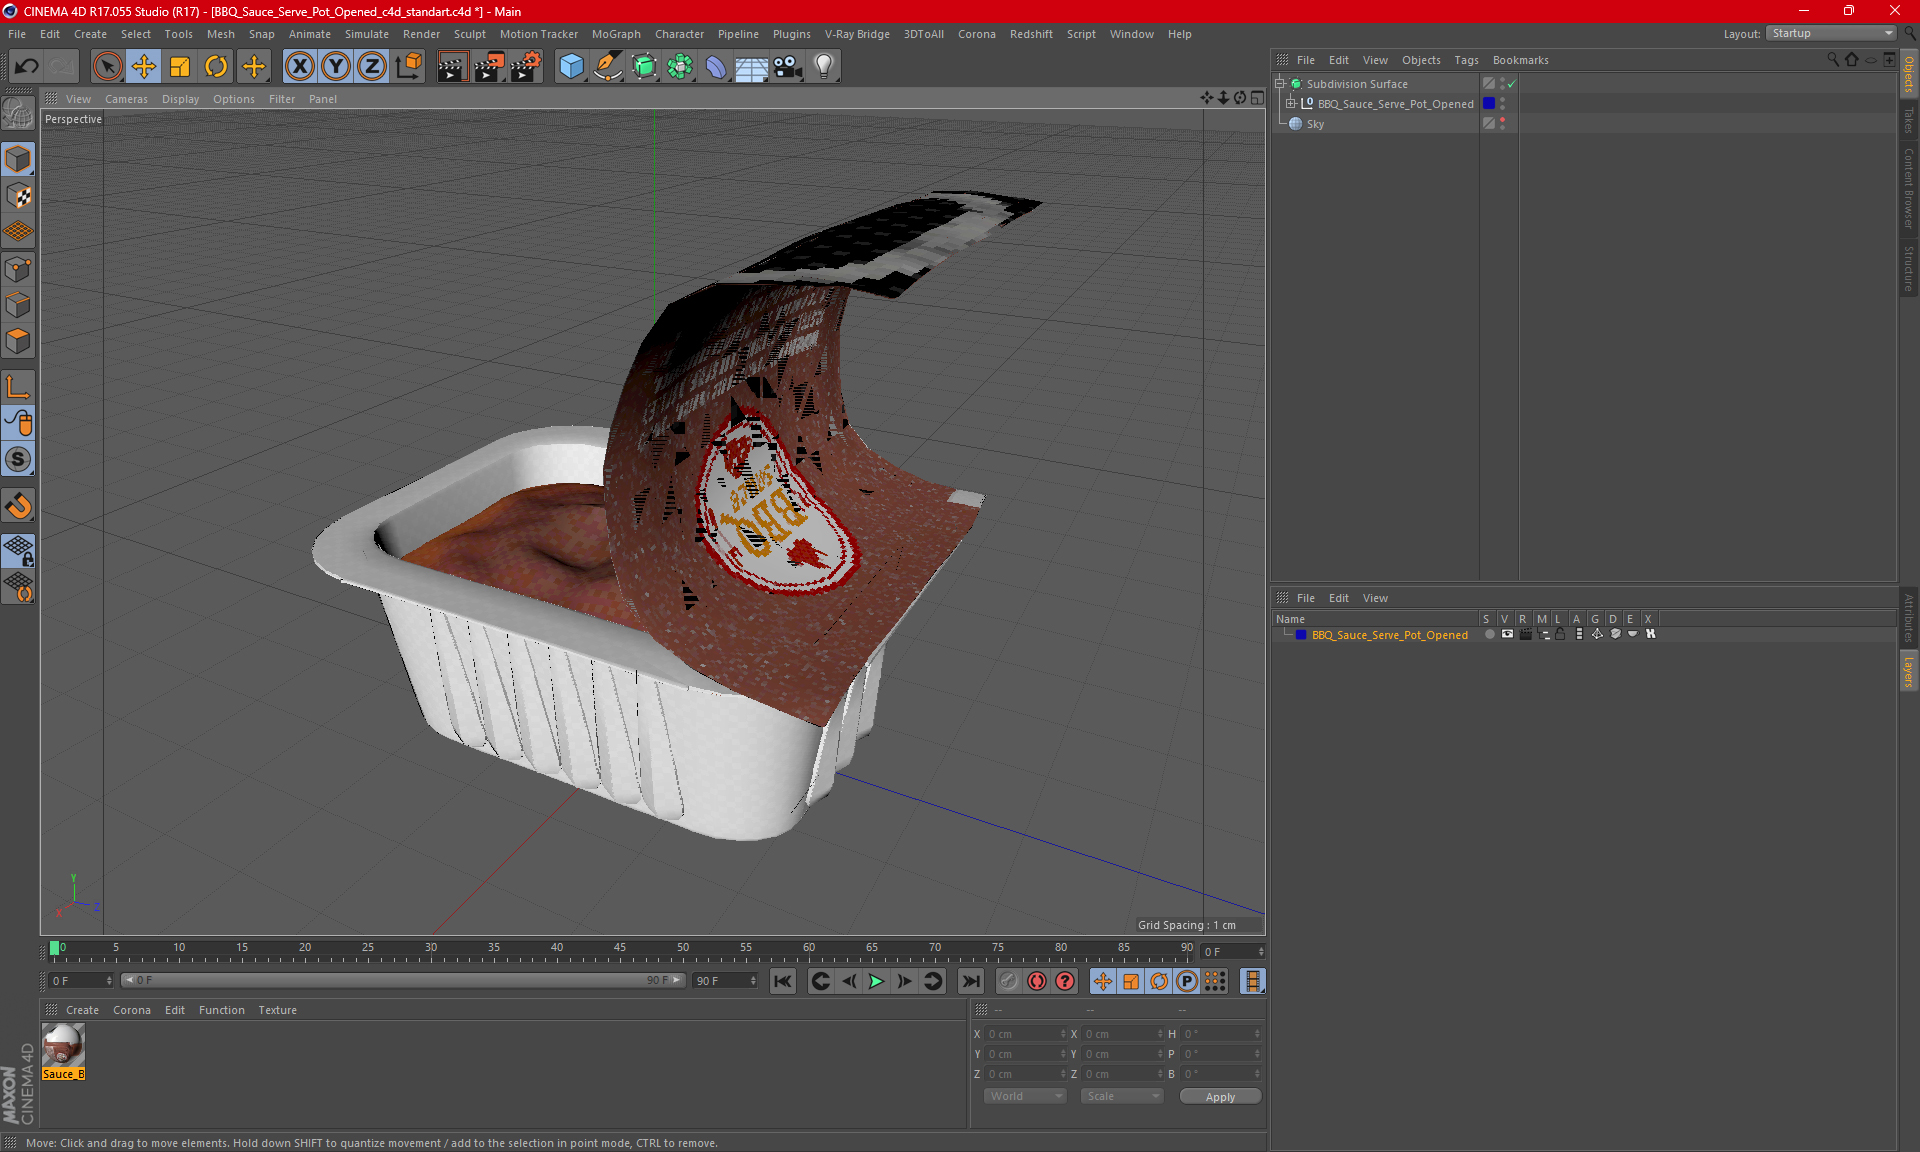This screenshot has height=1152, width=1920.
Task: Toggle Autokeying button
Action: (1037, 981)
